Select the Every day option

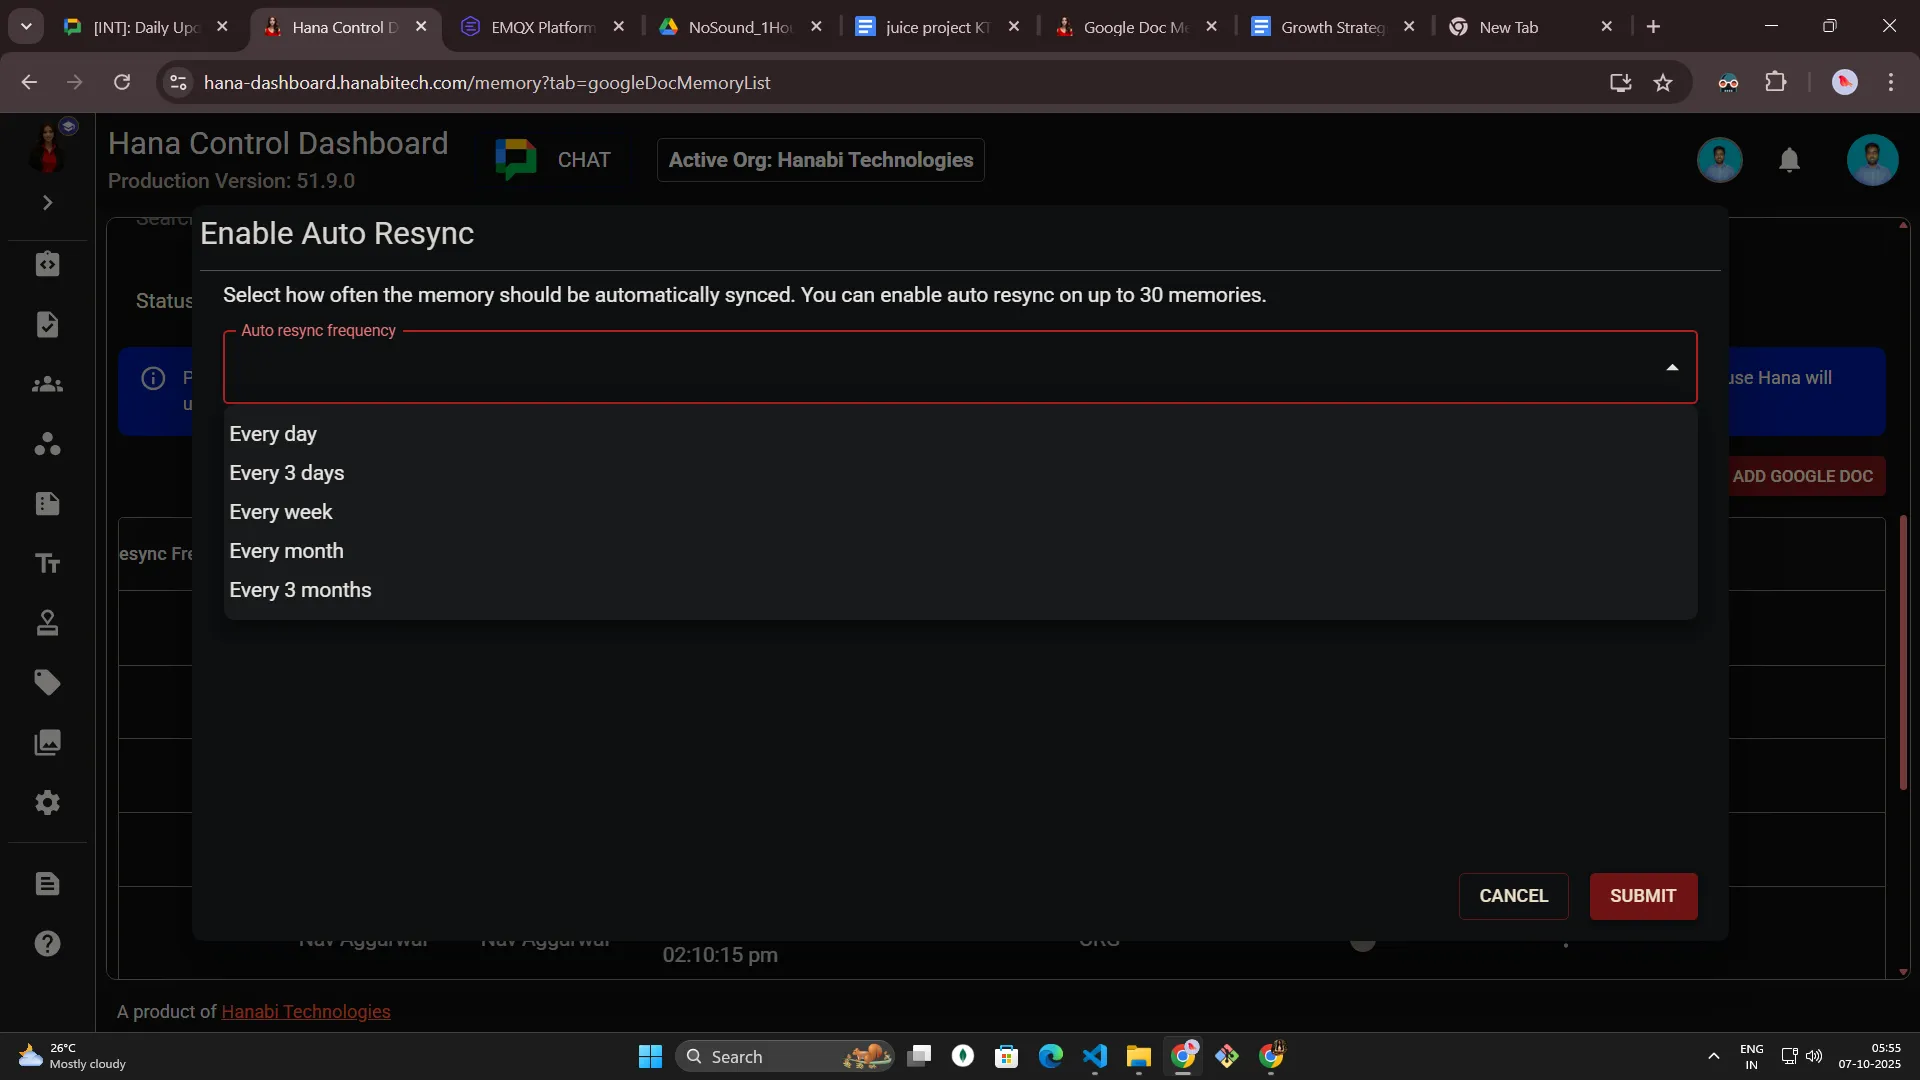coord(273,434)
